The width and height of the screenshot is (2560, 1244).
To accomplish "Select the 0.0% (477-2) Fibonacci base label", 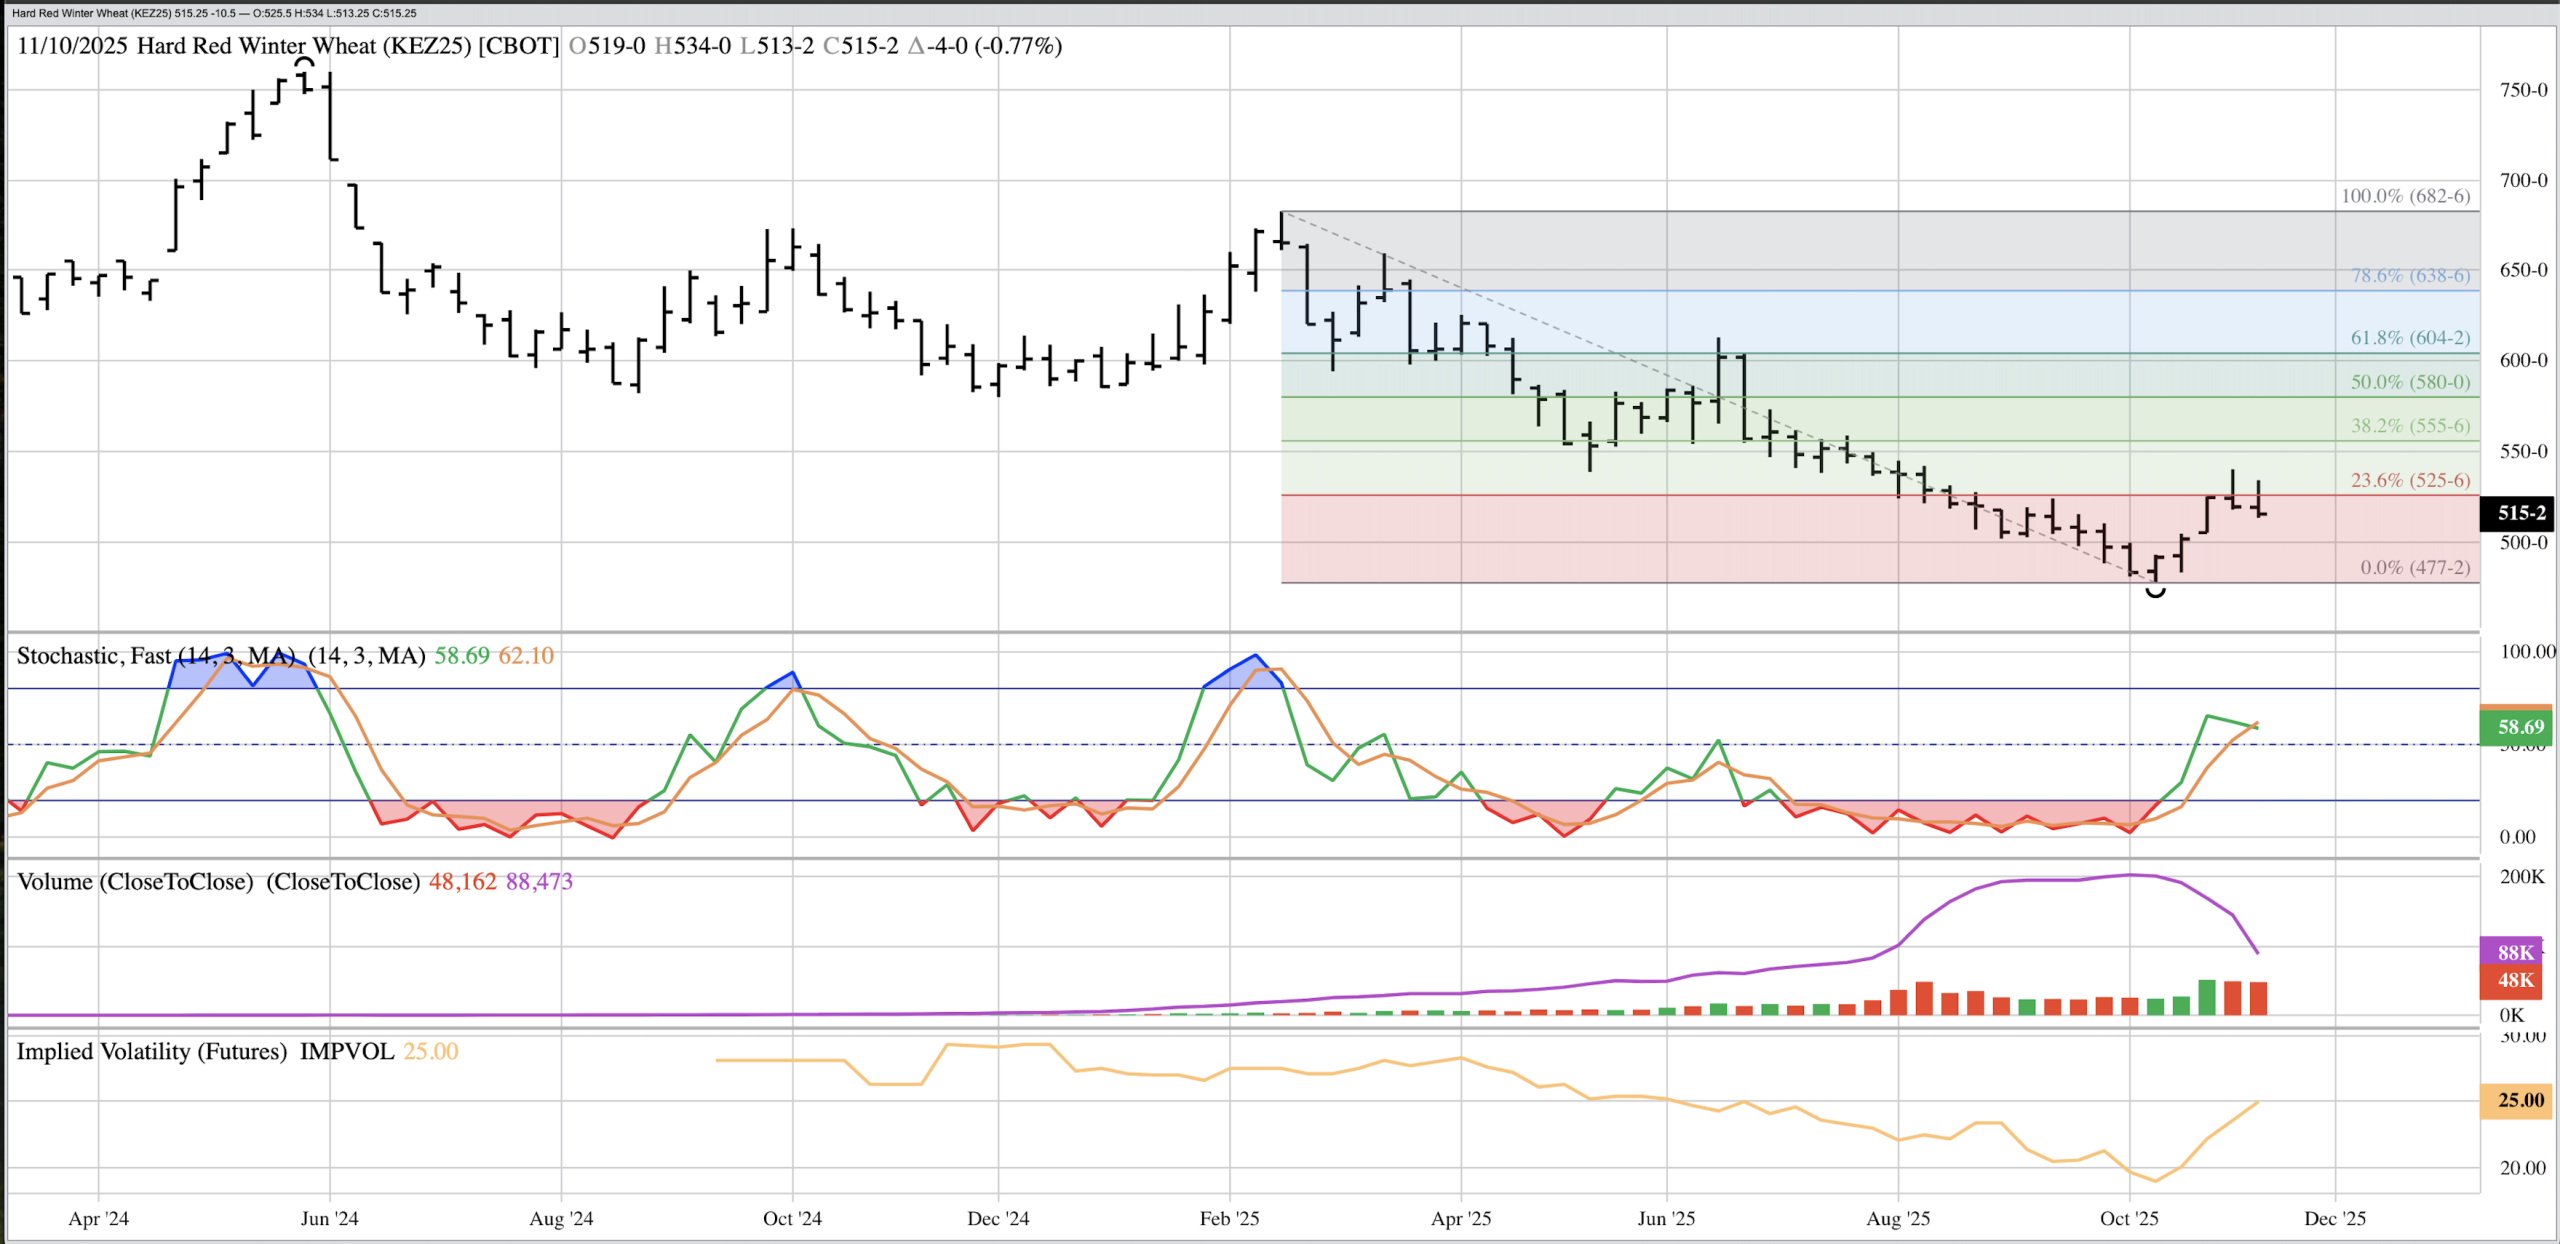I will click(2415, 568).
